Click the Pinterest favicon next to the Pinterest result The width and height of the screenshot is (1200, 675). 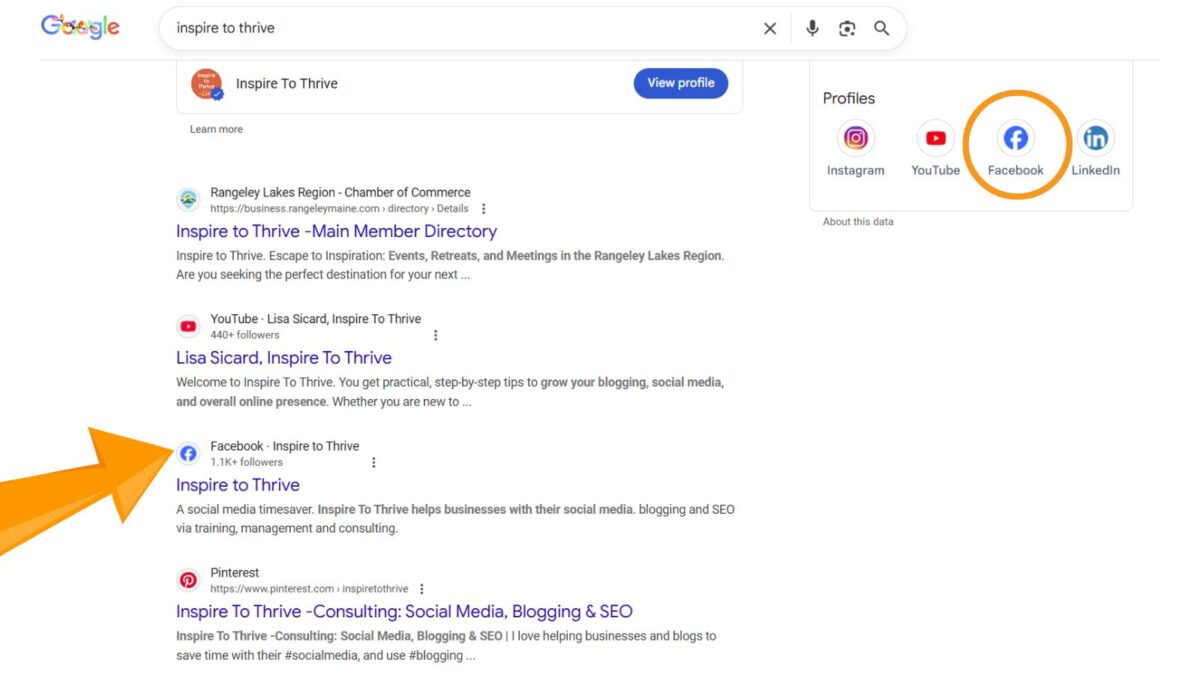pos(188,579)
